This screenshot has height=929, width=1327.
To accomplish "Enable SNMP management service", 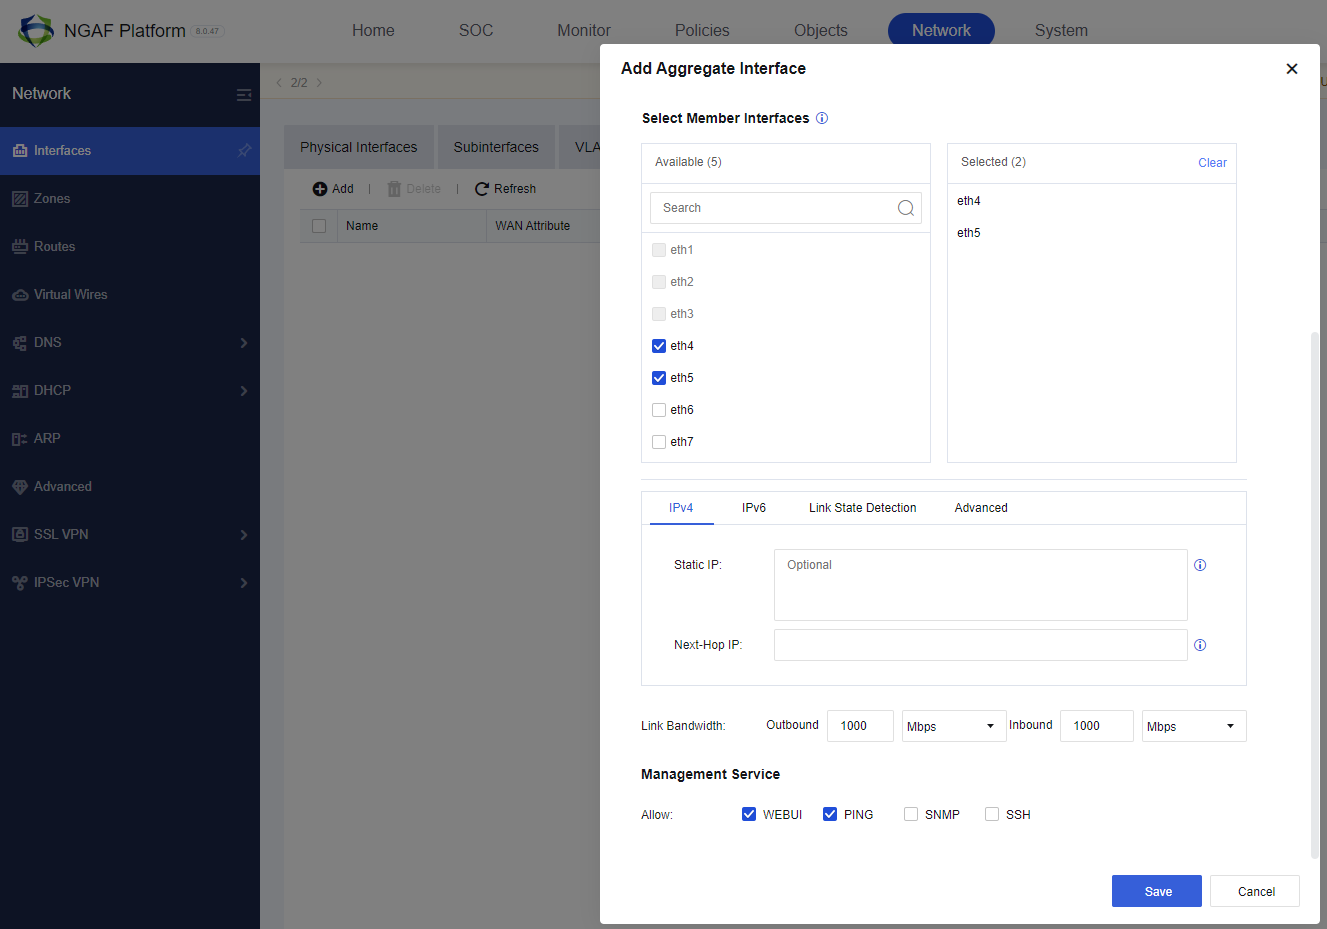I will pos(911,814).
